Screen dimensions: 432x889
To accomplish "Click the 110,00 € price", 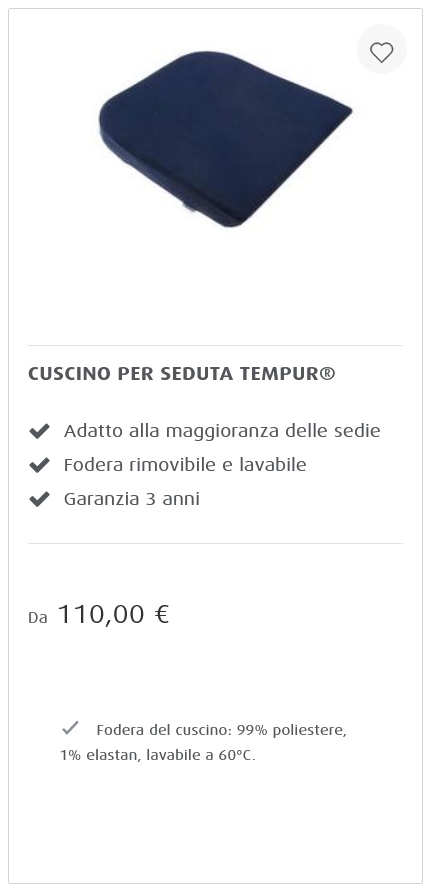I will [113, 614].
